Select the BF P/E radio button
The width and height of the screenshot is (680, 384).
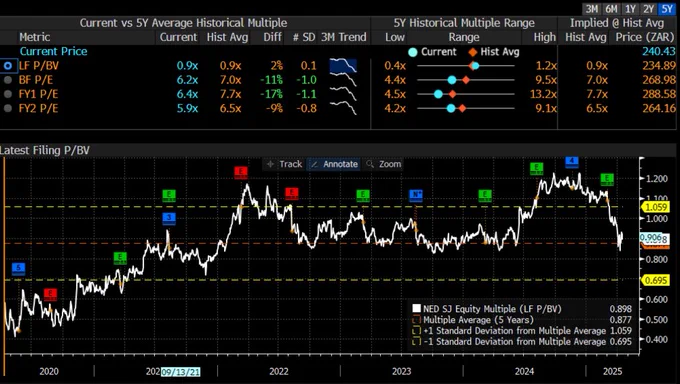click(x=8, y=80)
